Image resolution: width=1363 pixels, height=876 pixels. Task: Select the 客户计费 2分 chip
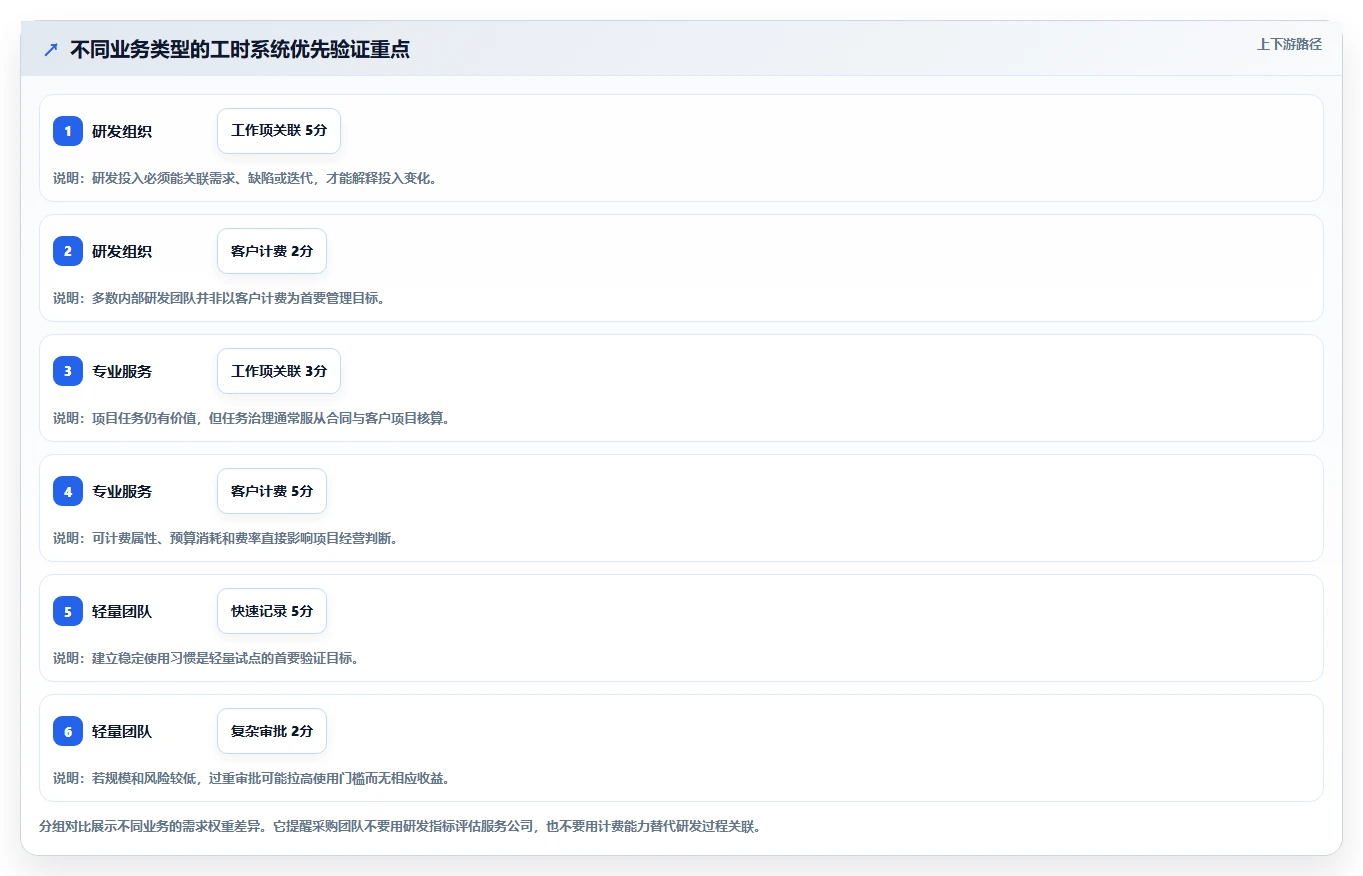click(272, 251)
